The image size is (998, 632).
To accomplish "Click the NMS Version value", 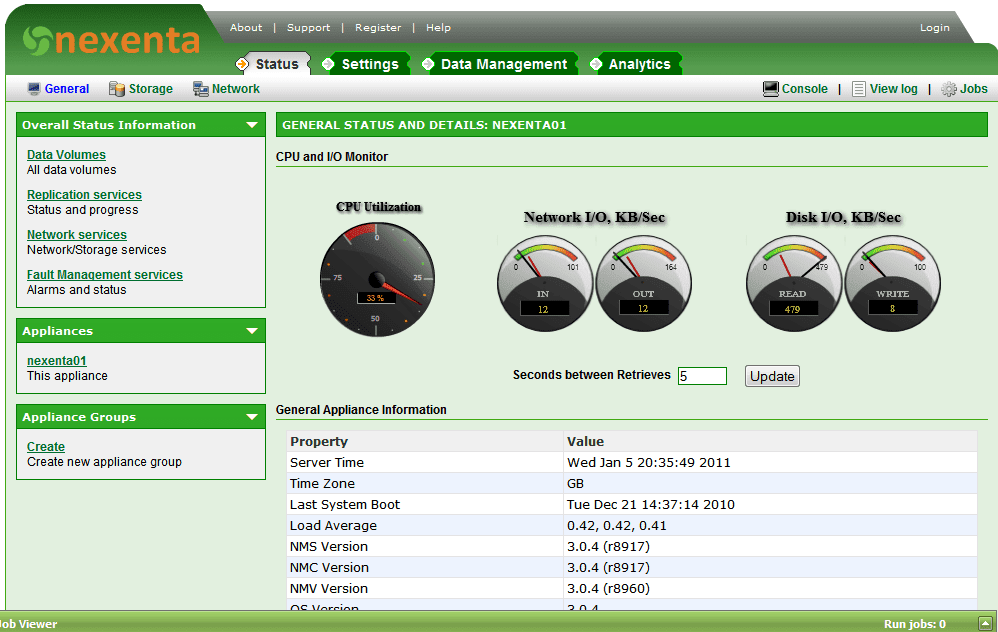I will click(608, 547).
